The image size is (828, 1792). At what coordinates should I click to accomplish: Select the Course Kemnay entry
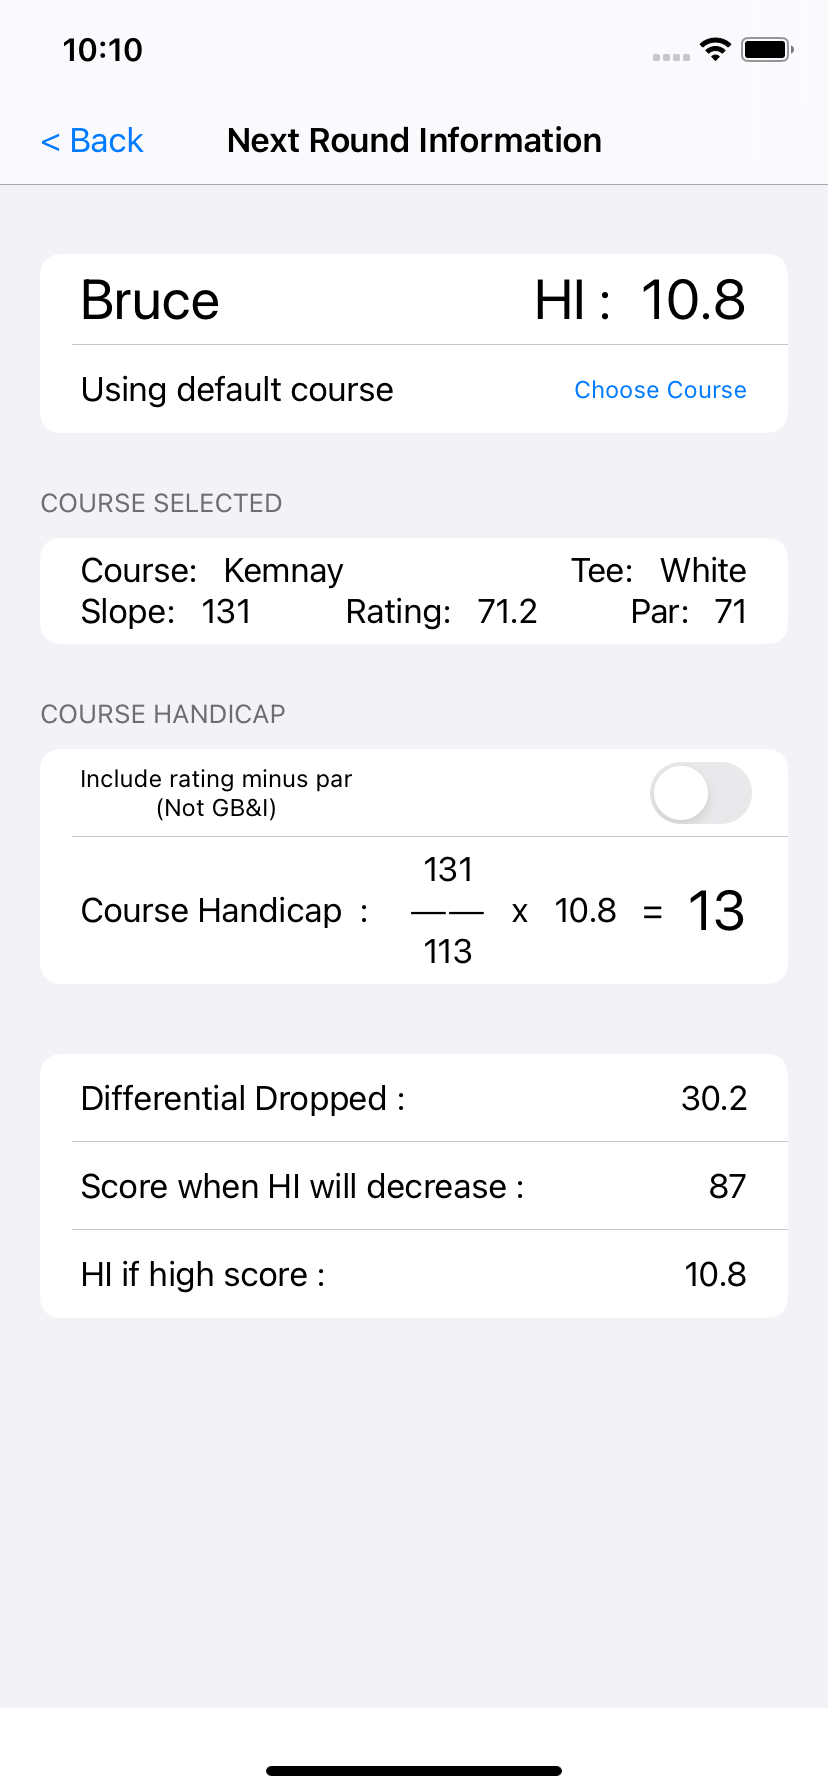click(212, 570)
